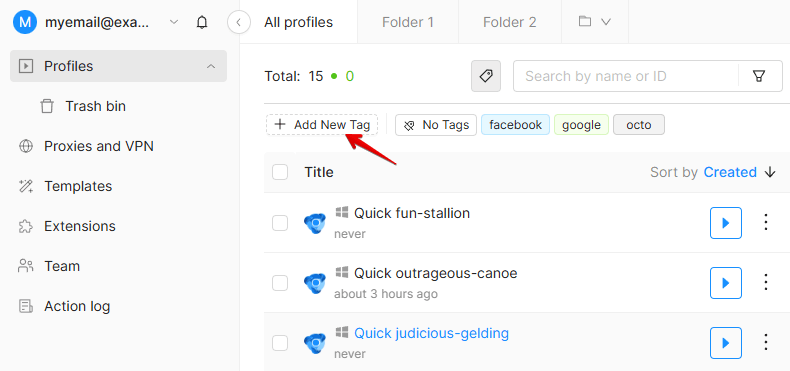Switch to the Folder 2 tab

tap(509, 22)
